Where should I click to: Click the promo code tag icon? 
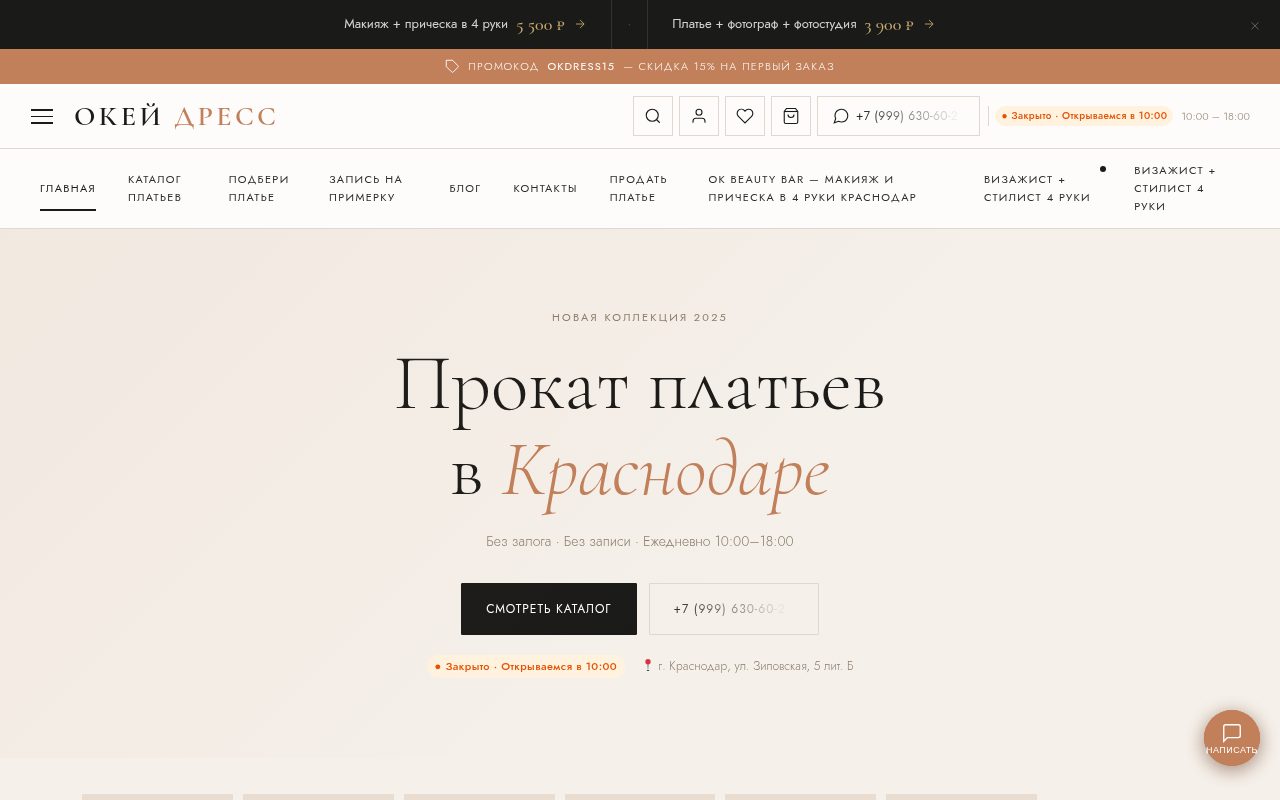(x=452, y=66)
